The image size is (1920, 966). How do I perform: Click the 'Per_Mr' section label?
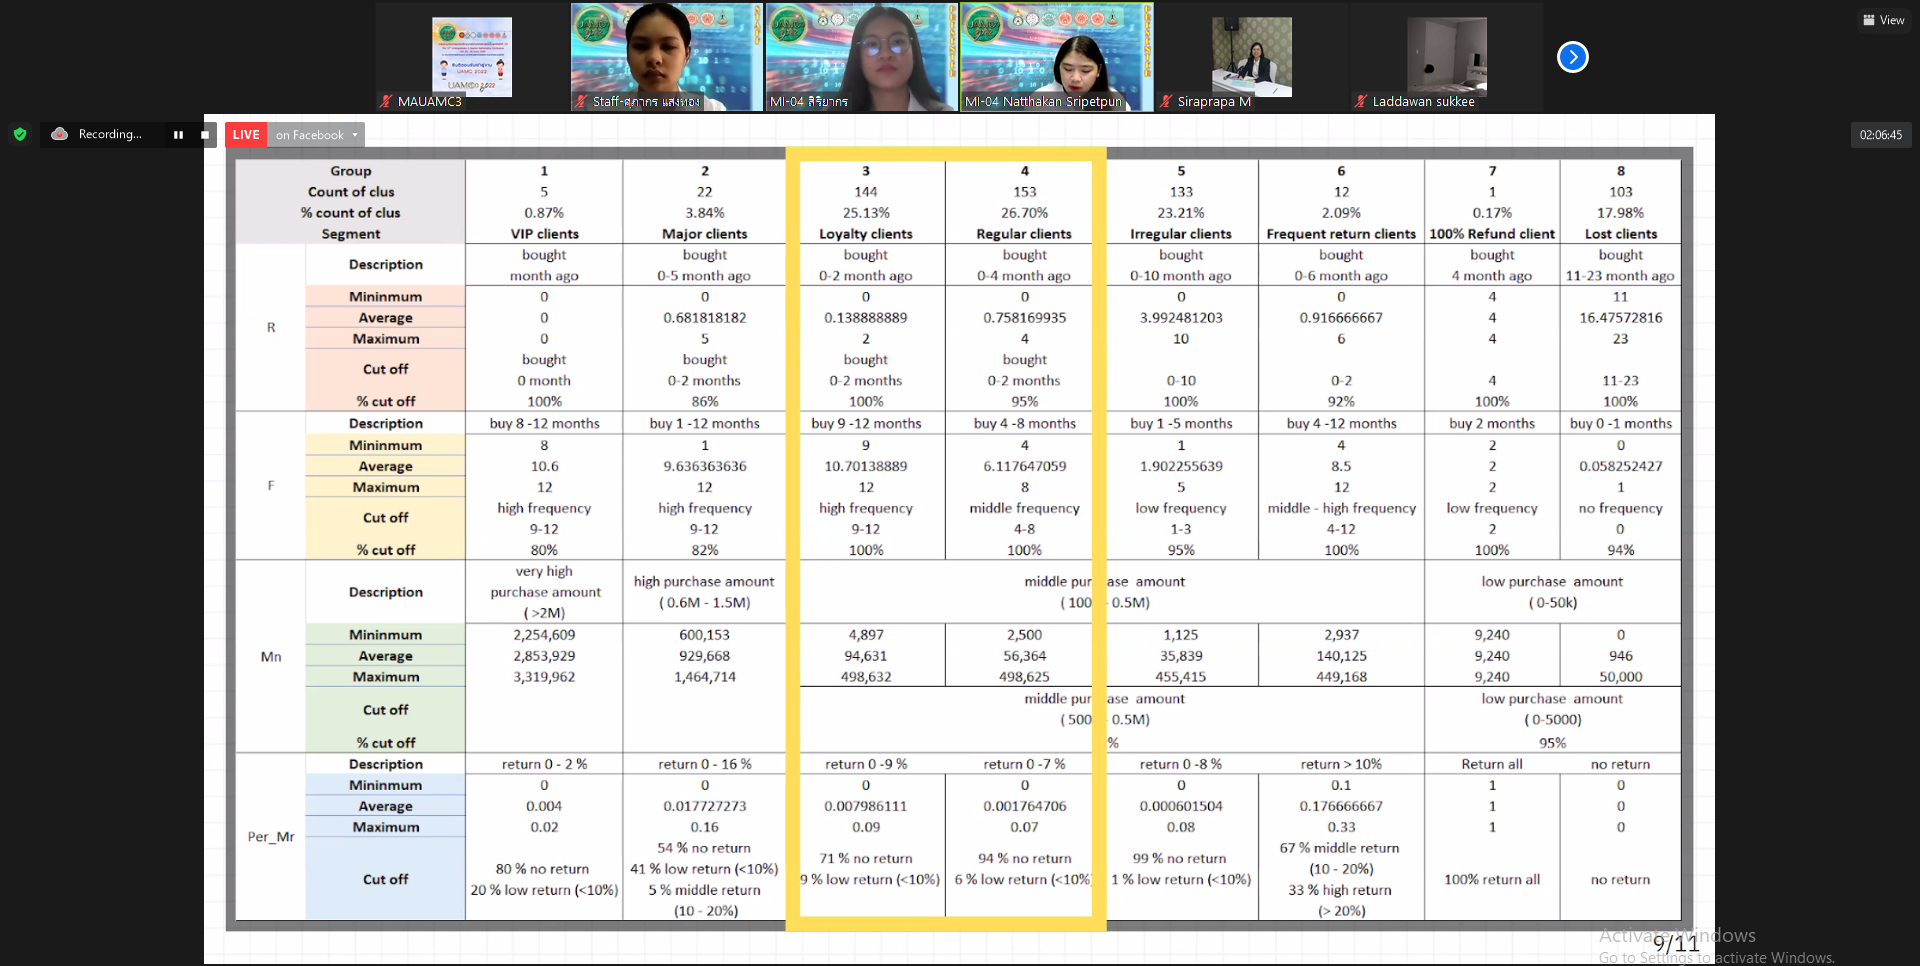pyautogui.click(x=271, y=837)
